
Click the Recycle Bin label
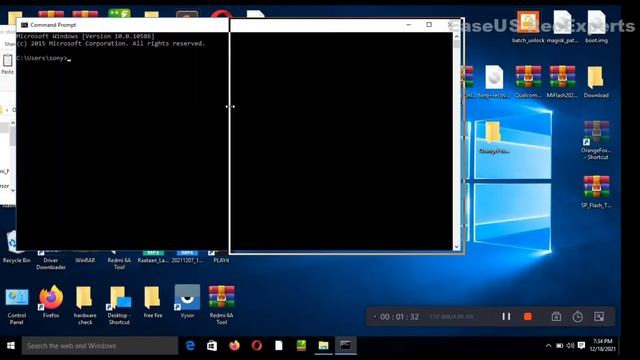17,260
